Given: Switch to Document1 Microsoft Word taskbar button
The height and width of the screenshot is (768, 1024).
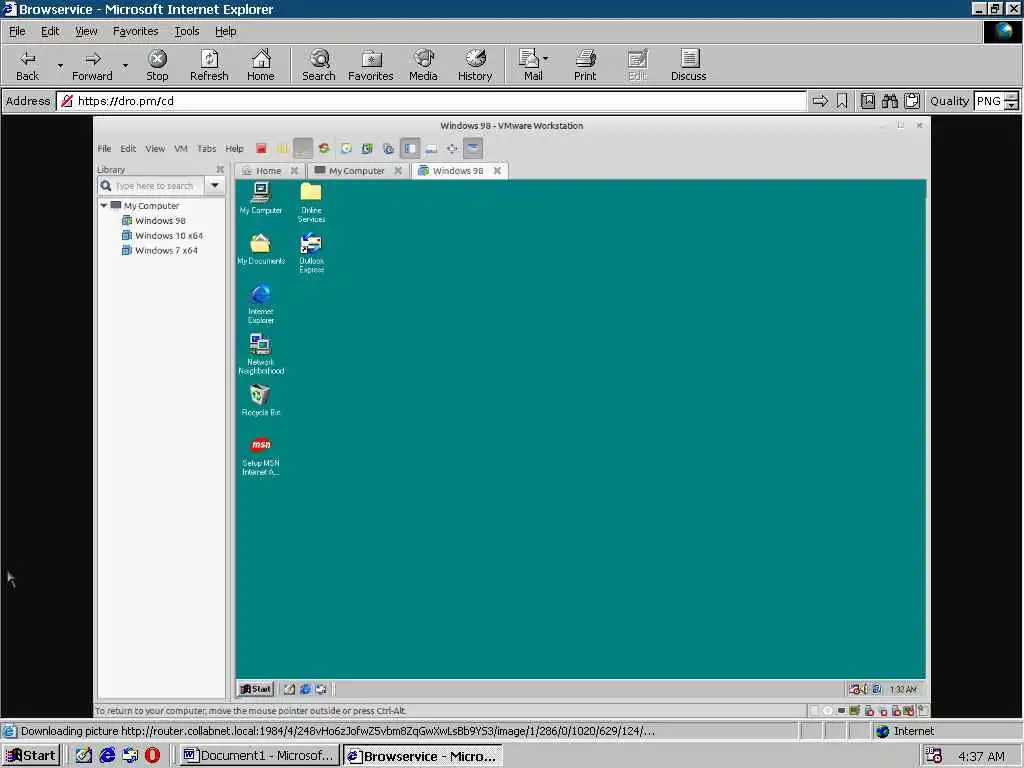Looking at the screenshot, I should [x=259, y=756].
